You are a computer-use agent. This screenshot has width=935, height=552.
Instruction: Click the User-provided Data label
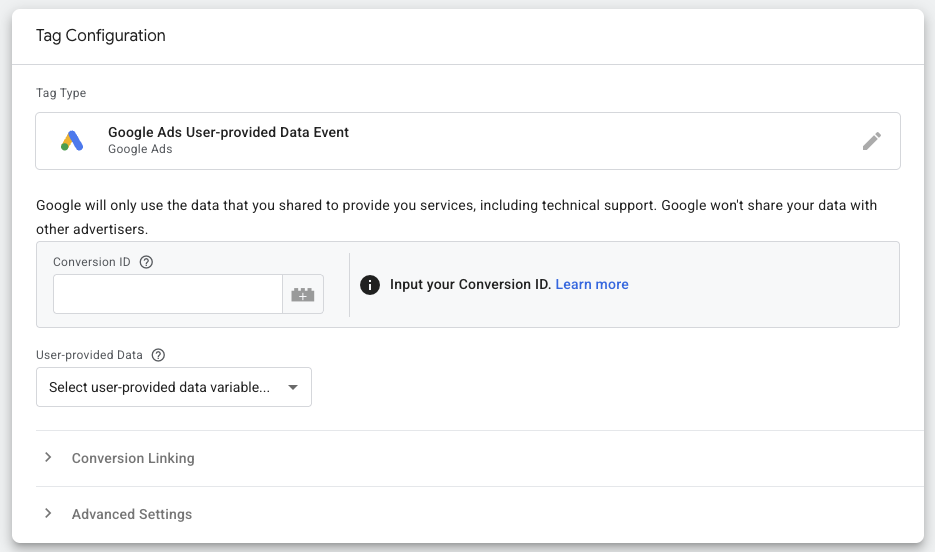click(x=89, y=355)
